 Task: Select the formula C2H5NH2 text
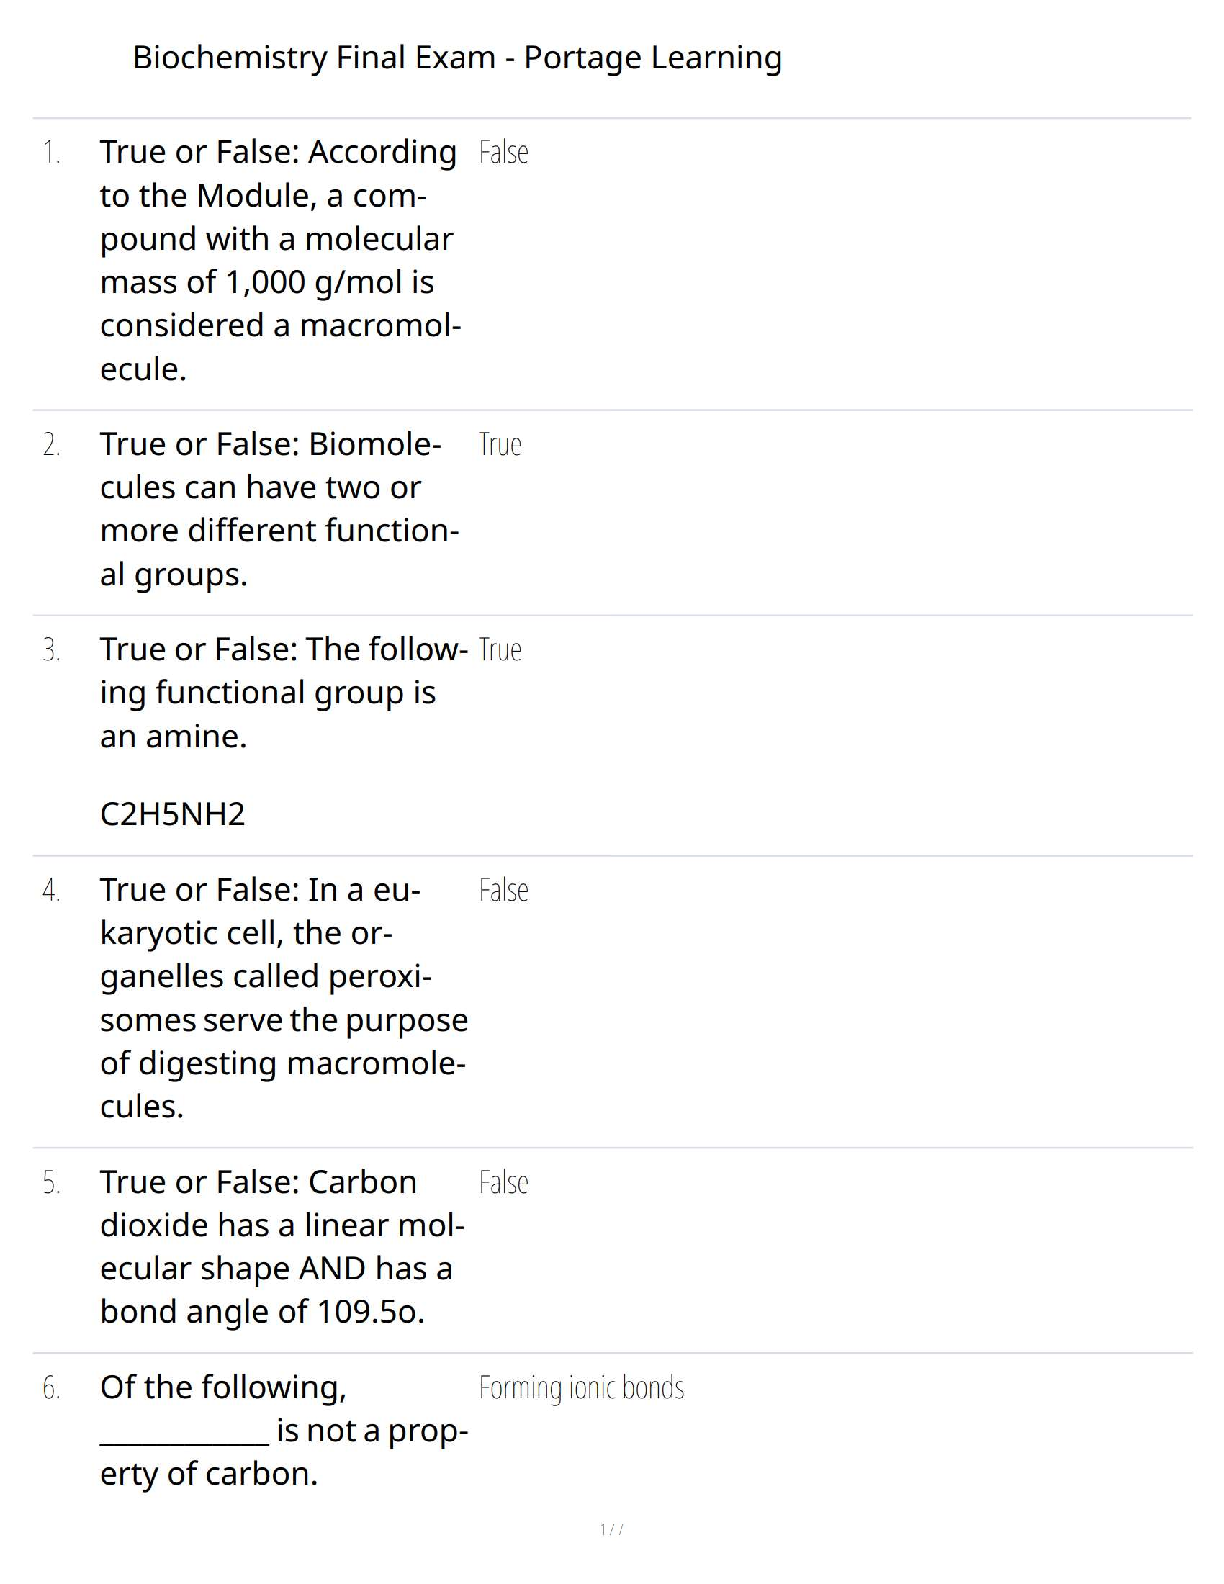(x=173, y=815)
